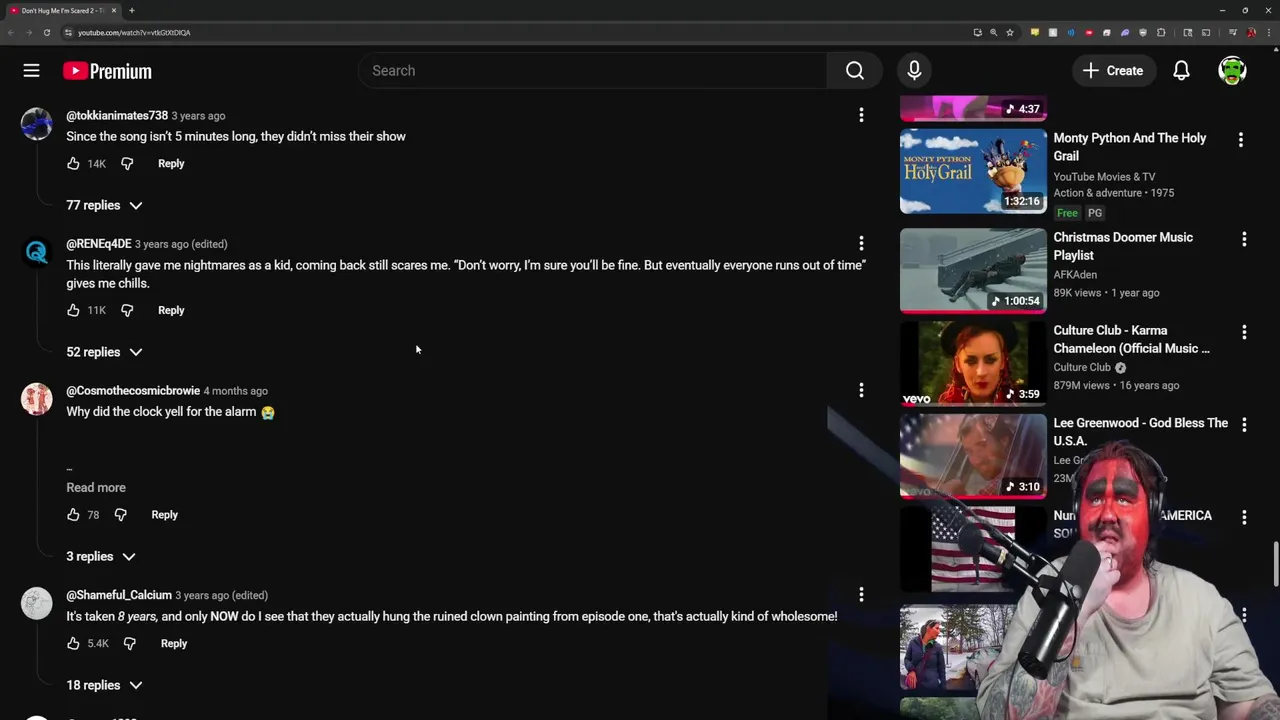Open options menu for @Cosmothecosmicbrowie comment
1280x720 pixels.
861,390
